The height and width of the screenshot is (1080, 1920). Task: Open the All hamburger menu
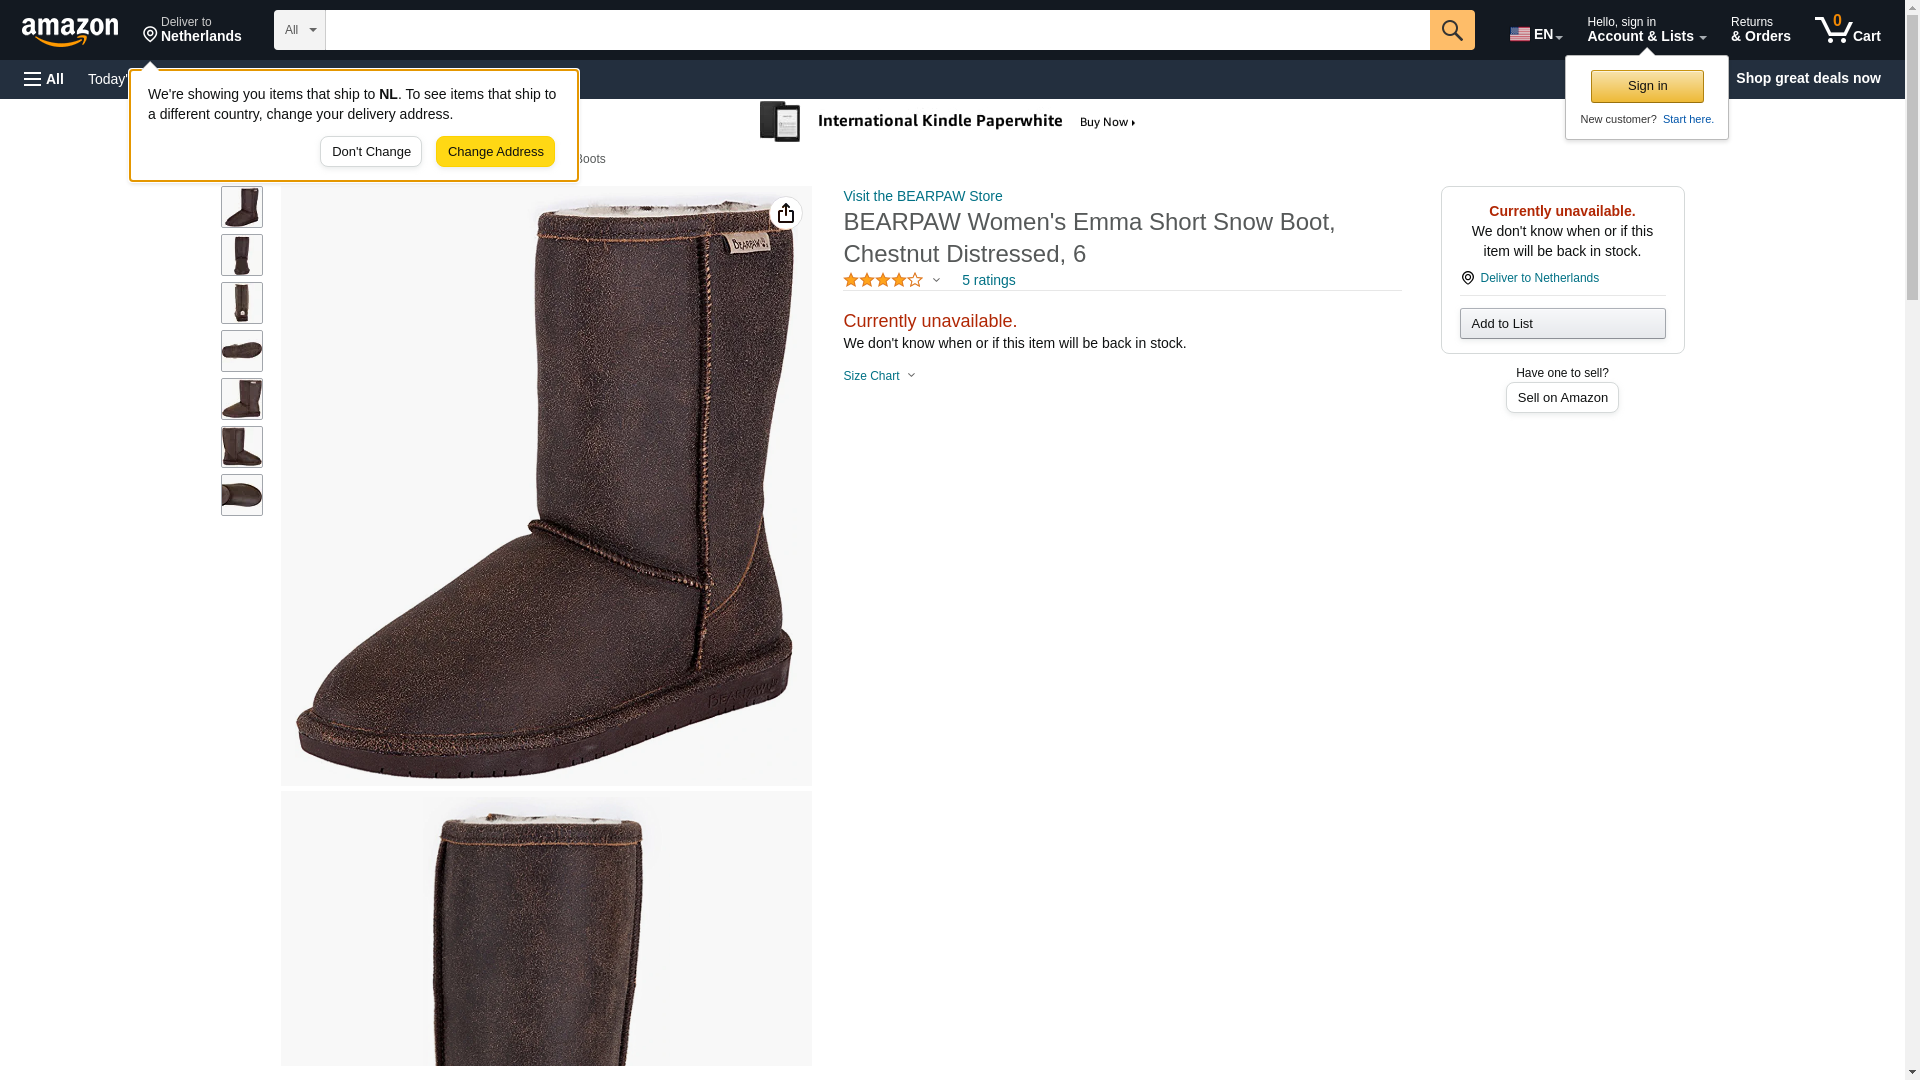[x=44, y=79]
